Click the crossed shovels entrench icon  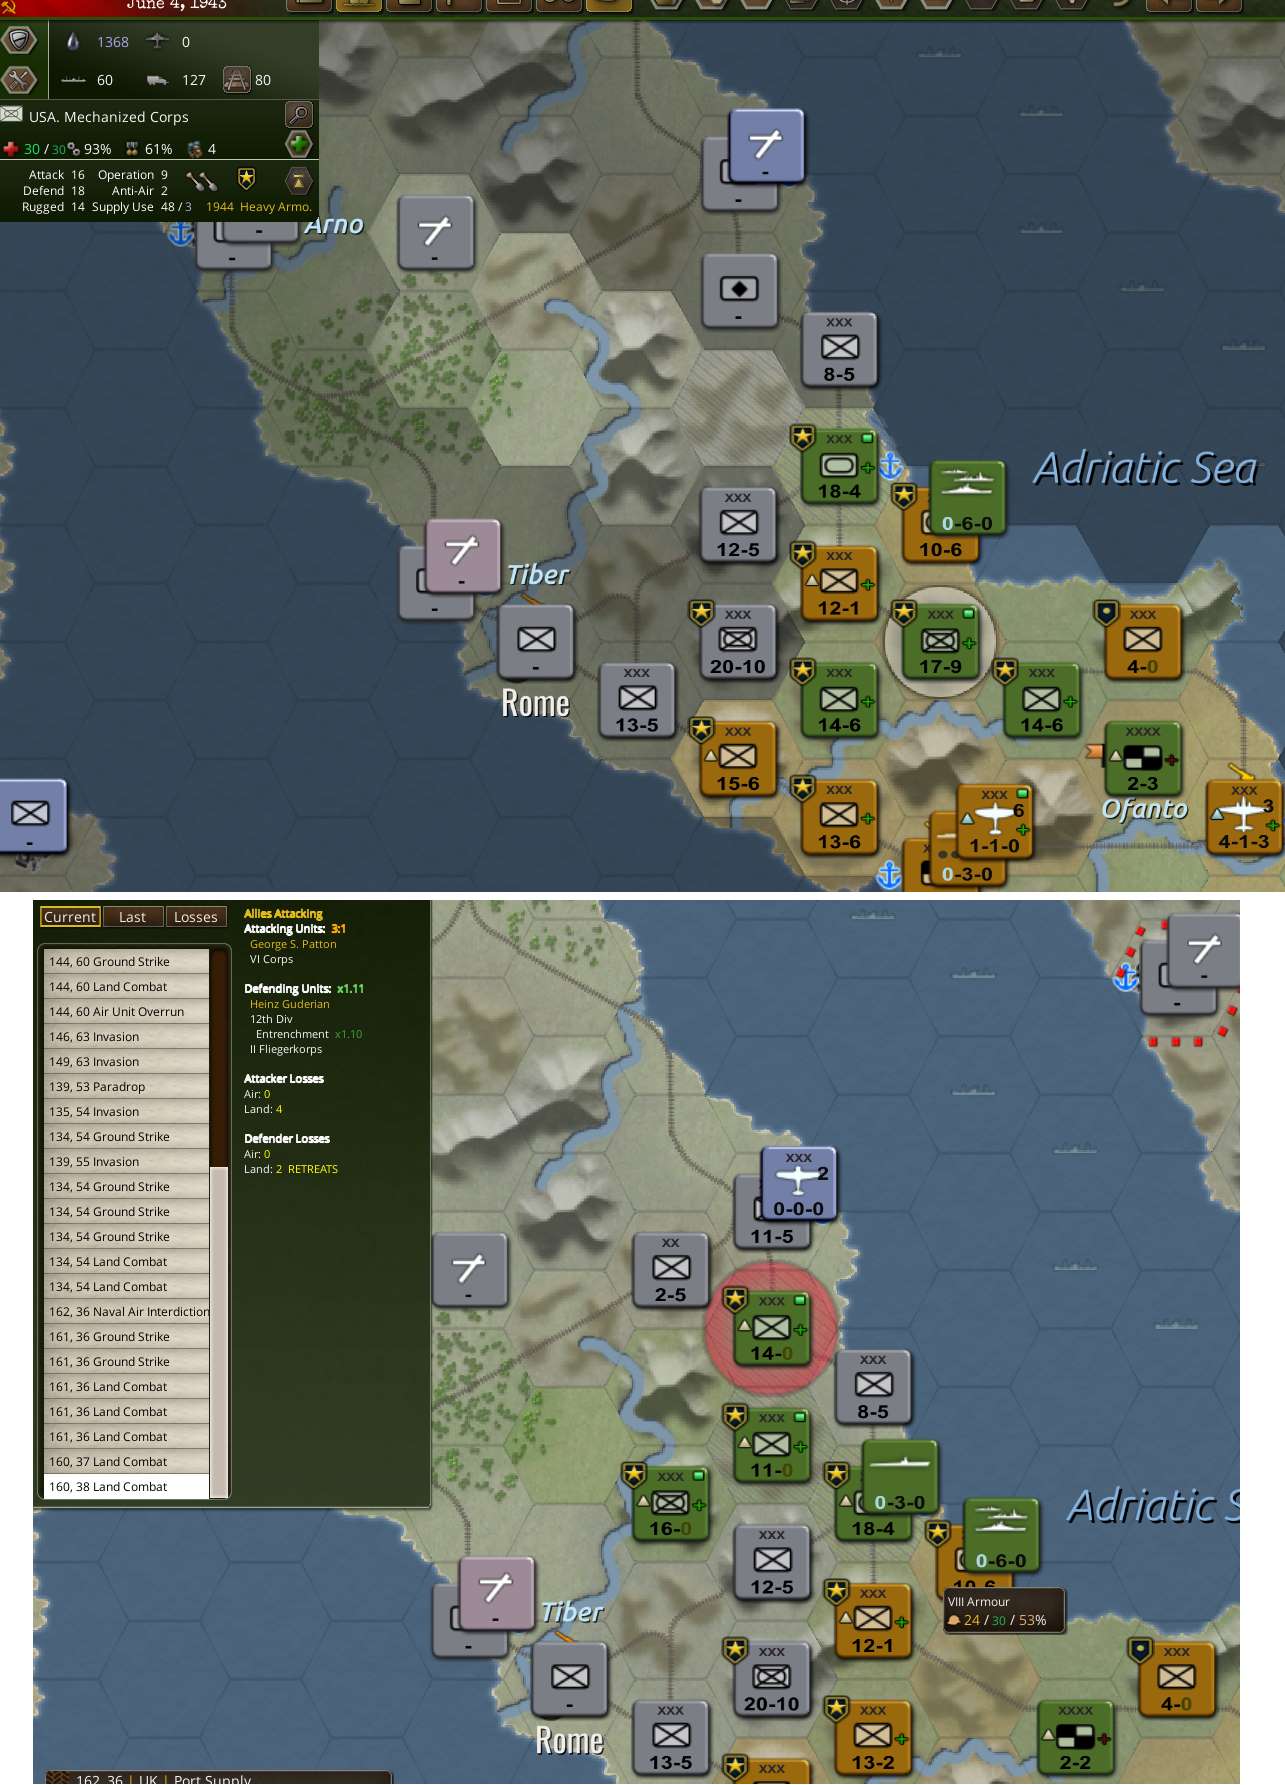pyautogui.click(x=201, y=180)
